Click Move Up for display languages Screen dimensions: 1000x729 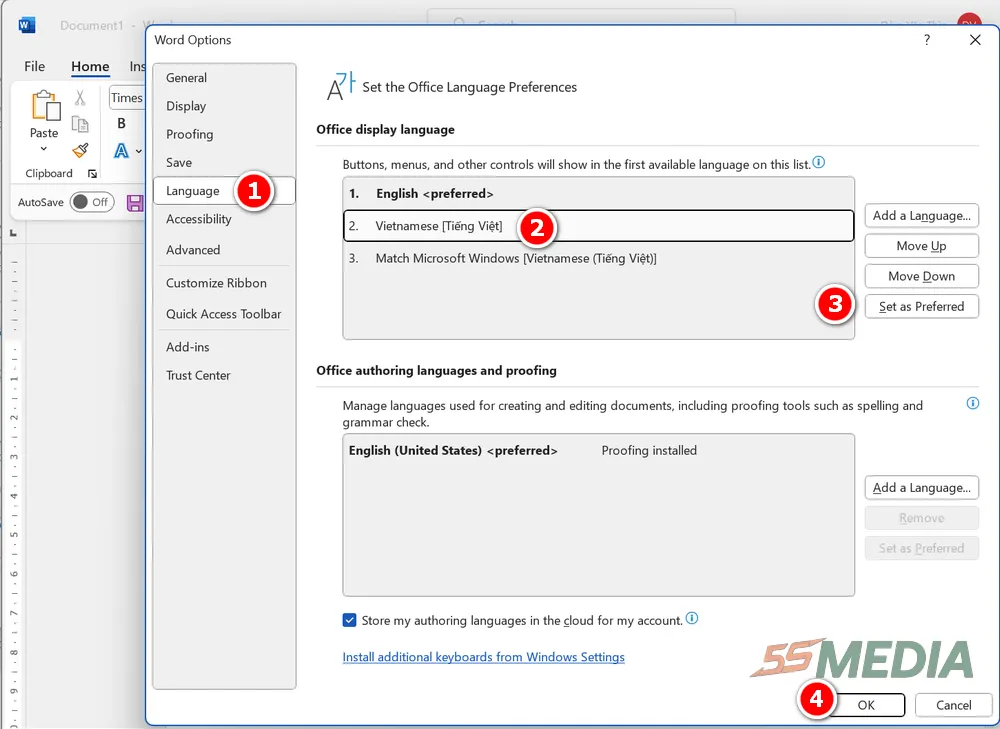[x=921, y=245]
